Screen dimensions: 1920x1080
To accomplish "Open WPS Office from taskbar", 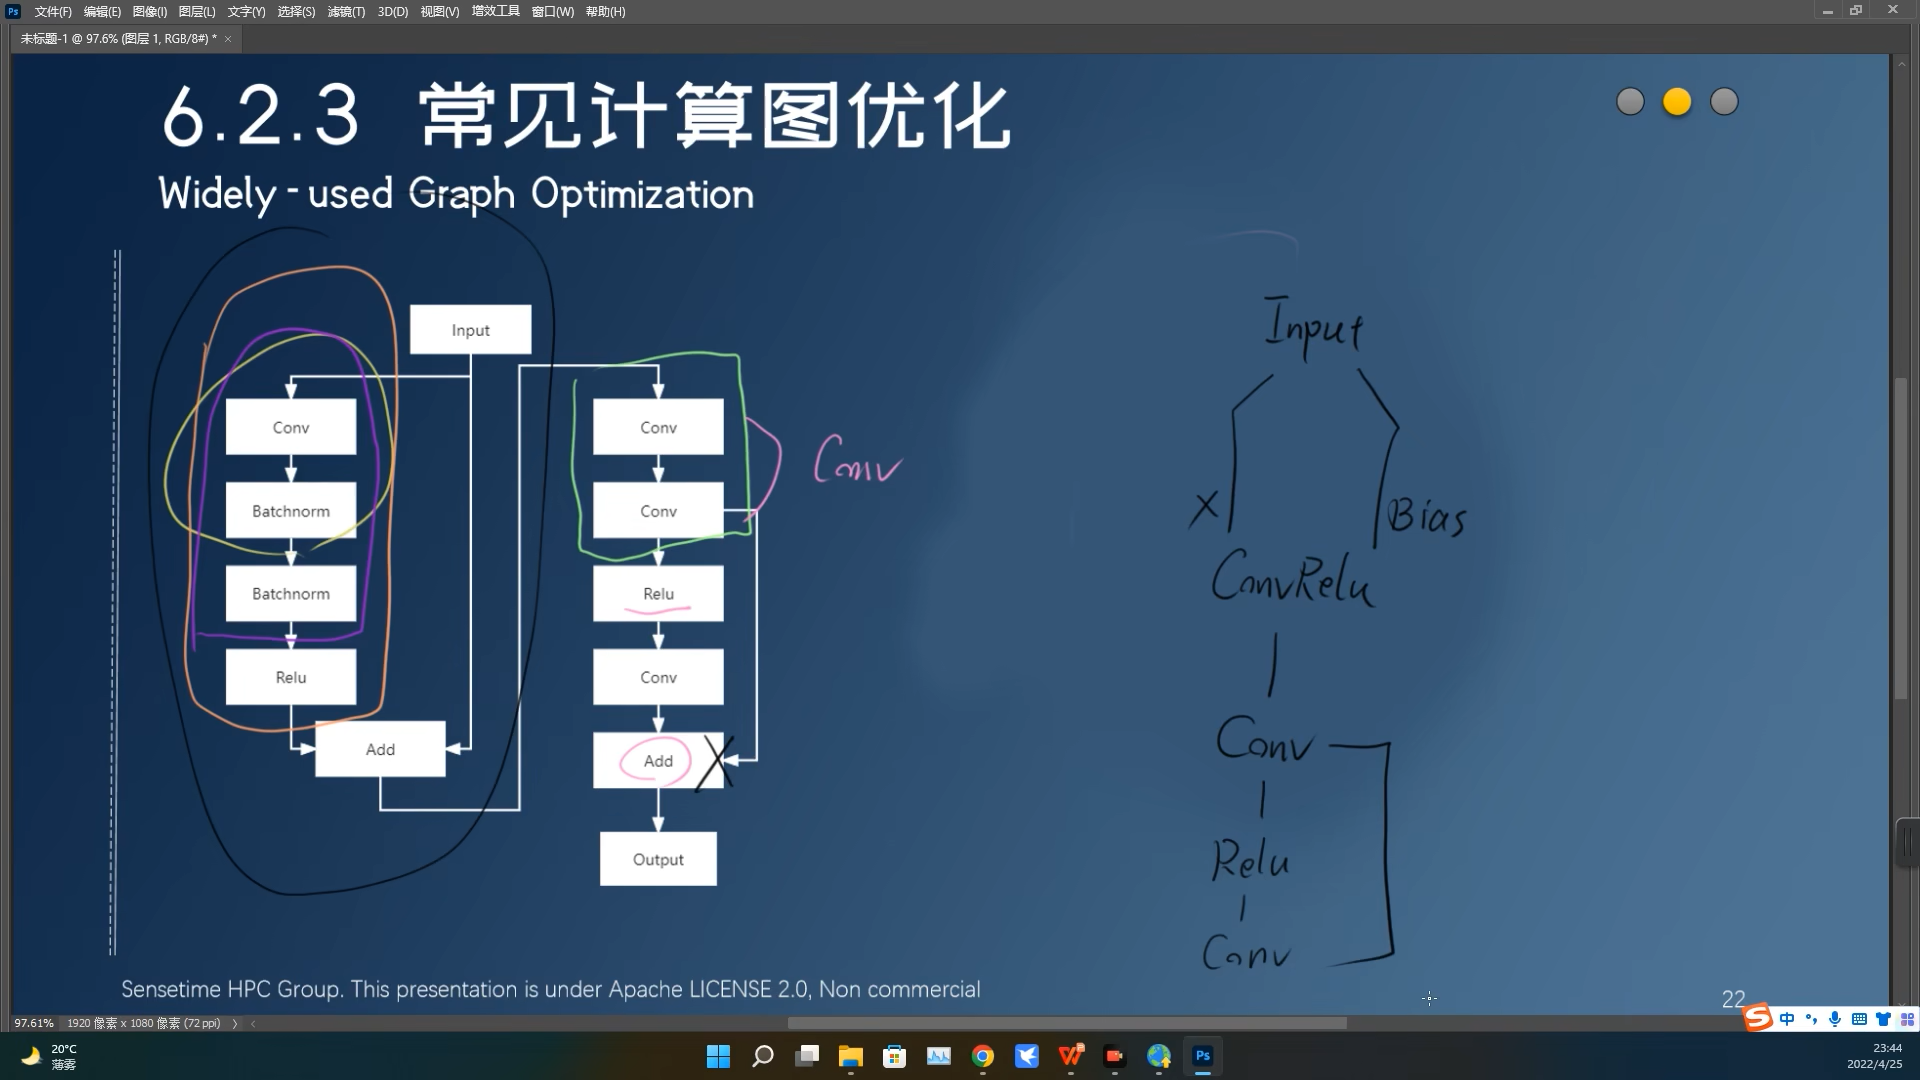I will tap(1070, 1056).
